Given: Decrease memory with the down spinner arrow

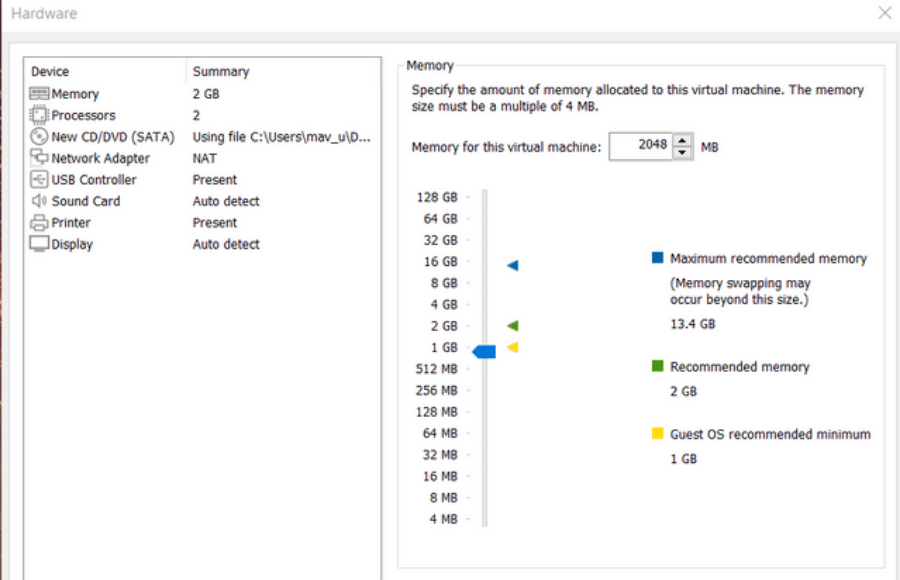Looking at the screenshot, I should click(x=682, y=153).
